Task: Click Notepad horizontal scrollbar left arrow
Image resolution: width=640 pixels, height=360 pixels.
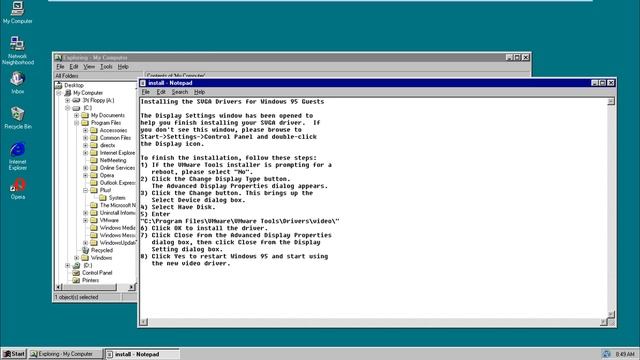Action: pos(144,322)
